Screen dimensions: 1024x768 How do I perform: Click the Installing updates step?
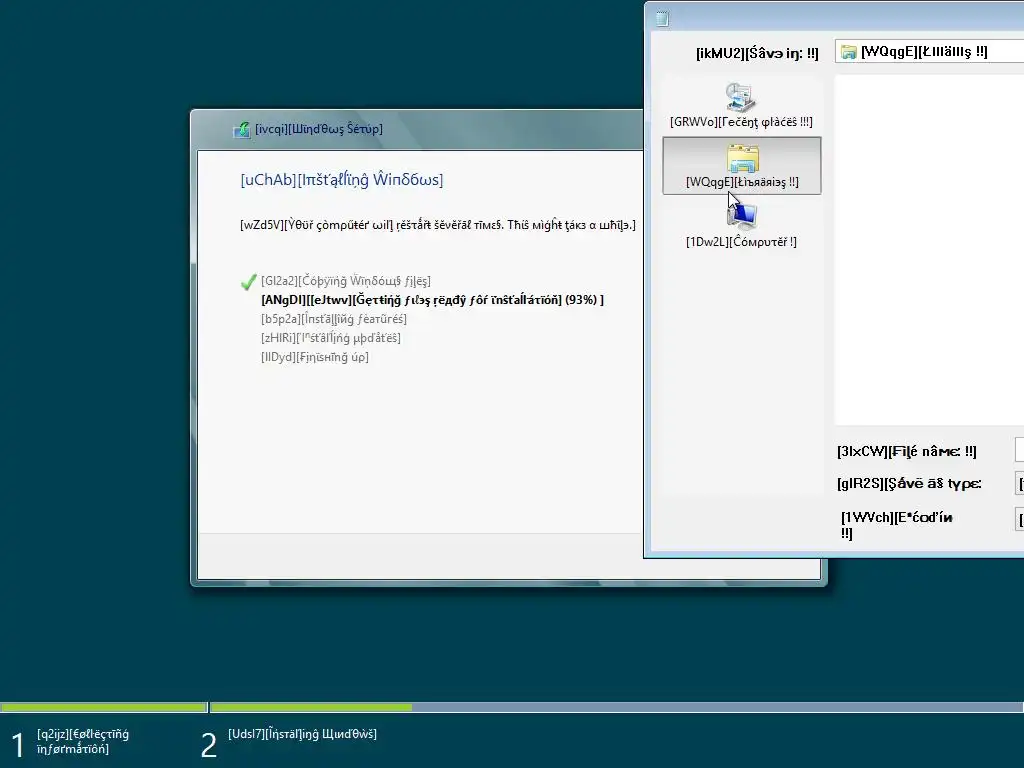click(x=330, y=338)
